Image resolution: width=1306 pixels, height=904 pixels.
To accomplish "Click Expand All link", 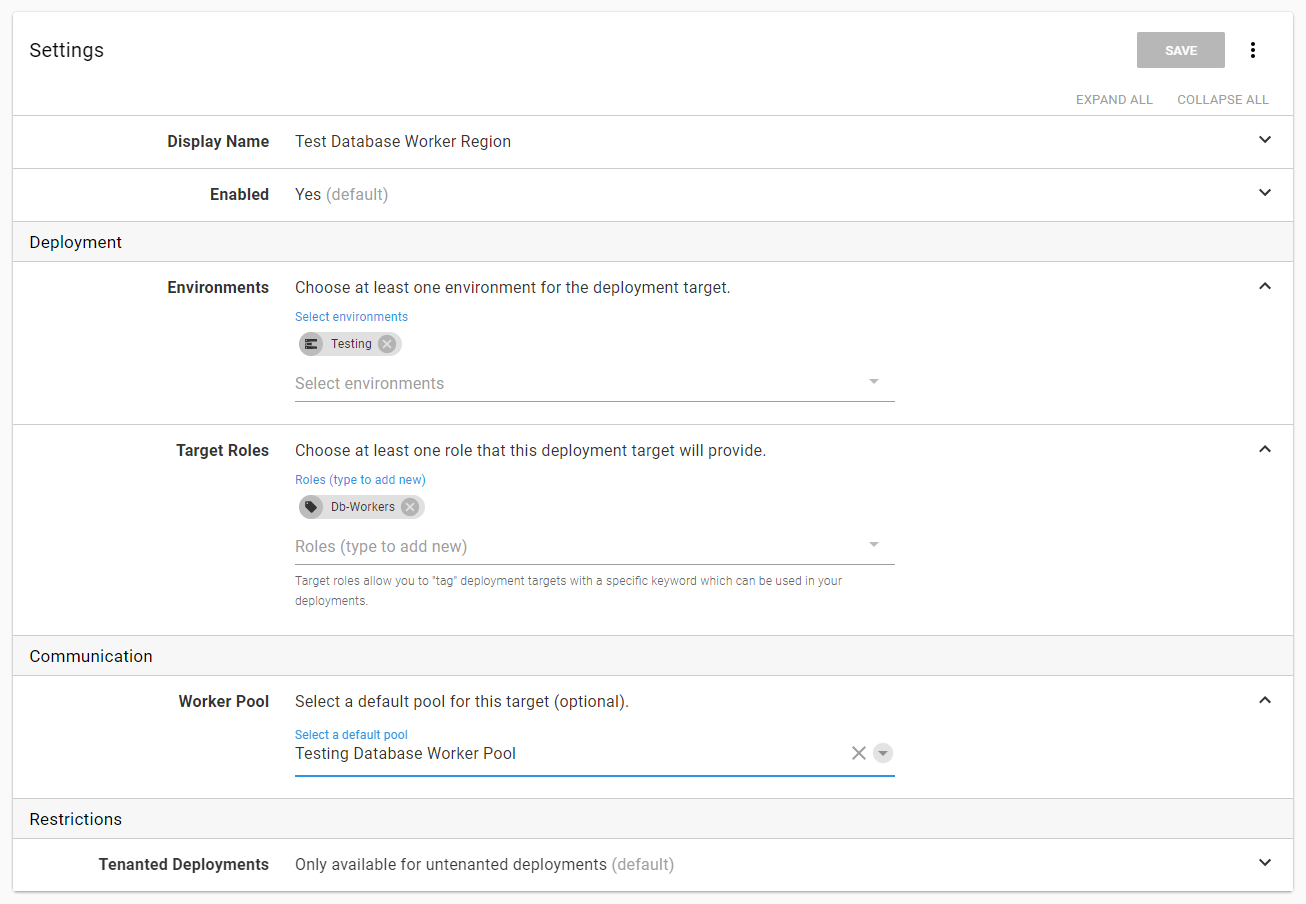I will click(x=1114, y=100).
